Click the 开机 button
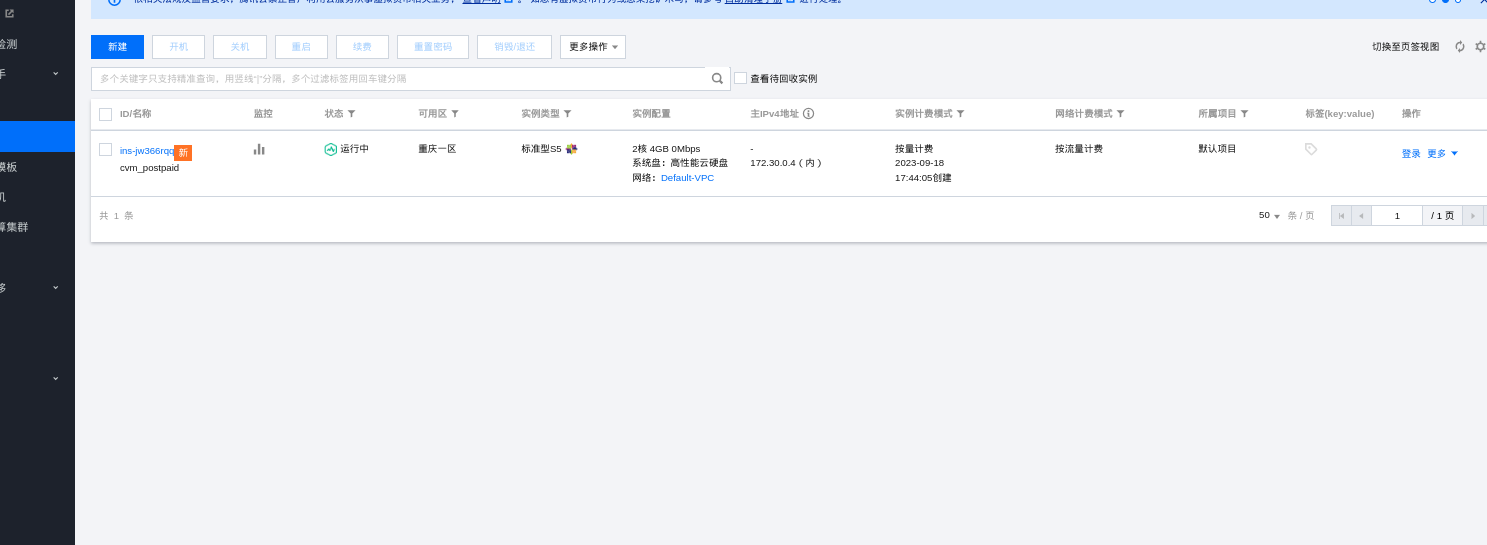 [178, 47]
